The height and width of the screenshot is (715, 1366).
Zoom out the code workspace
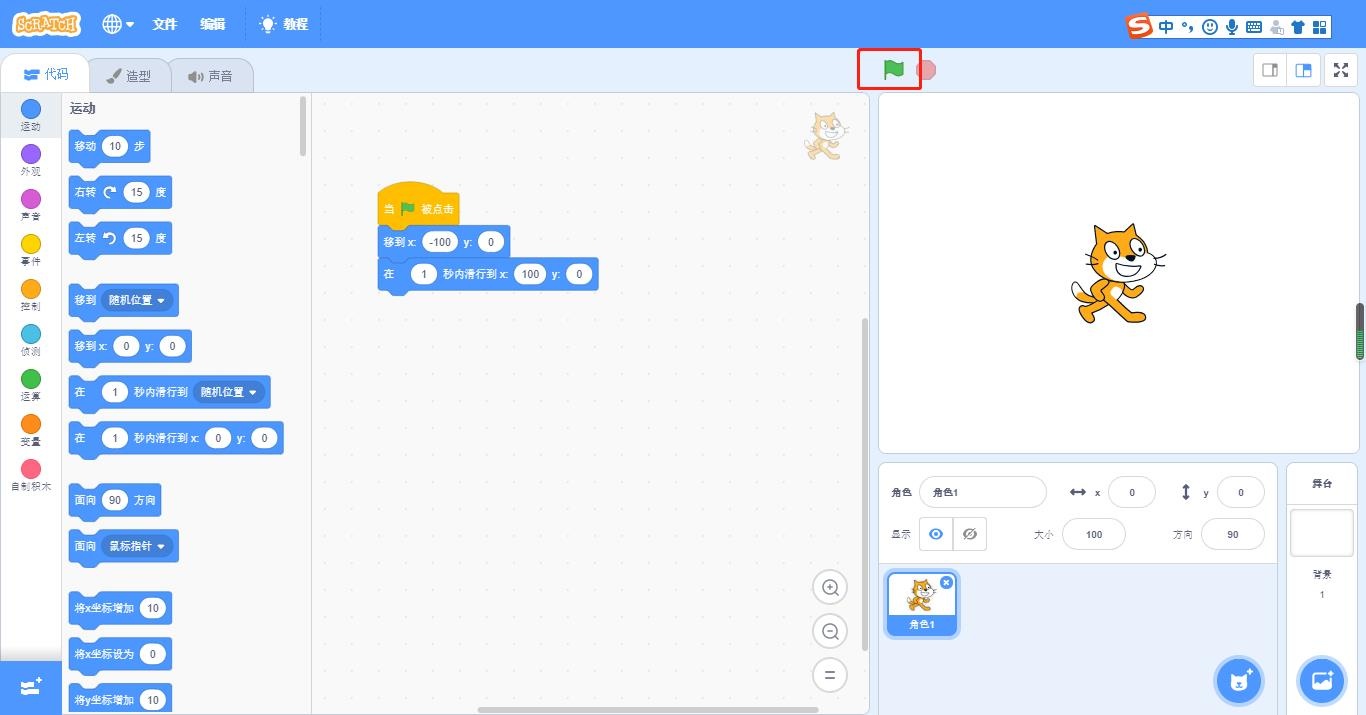[830, 631]
